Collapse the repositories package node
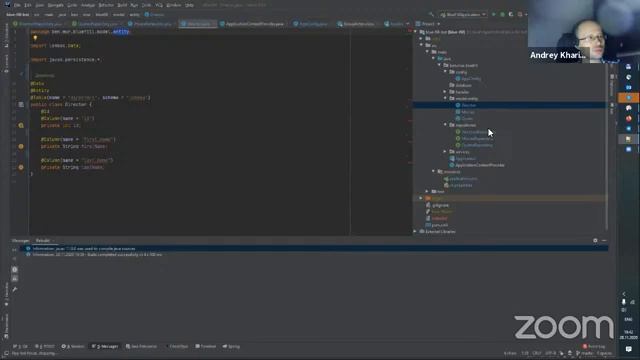Screen dimensions: 640x360 pos(445,124)
